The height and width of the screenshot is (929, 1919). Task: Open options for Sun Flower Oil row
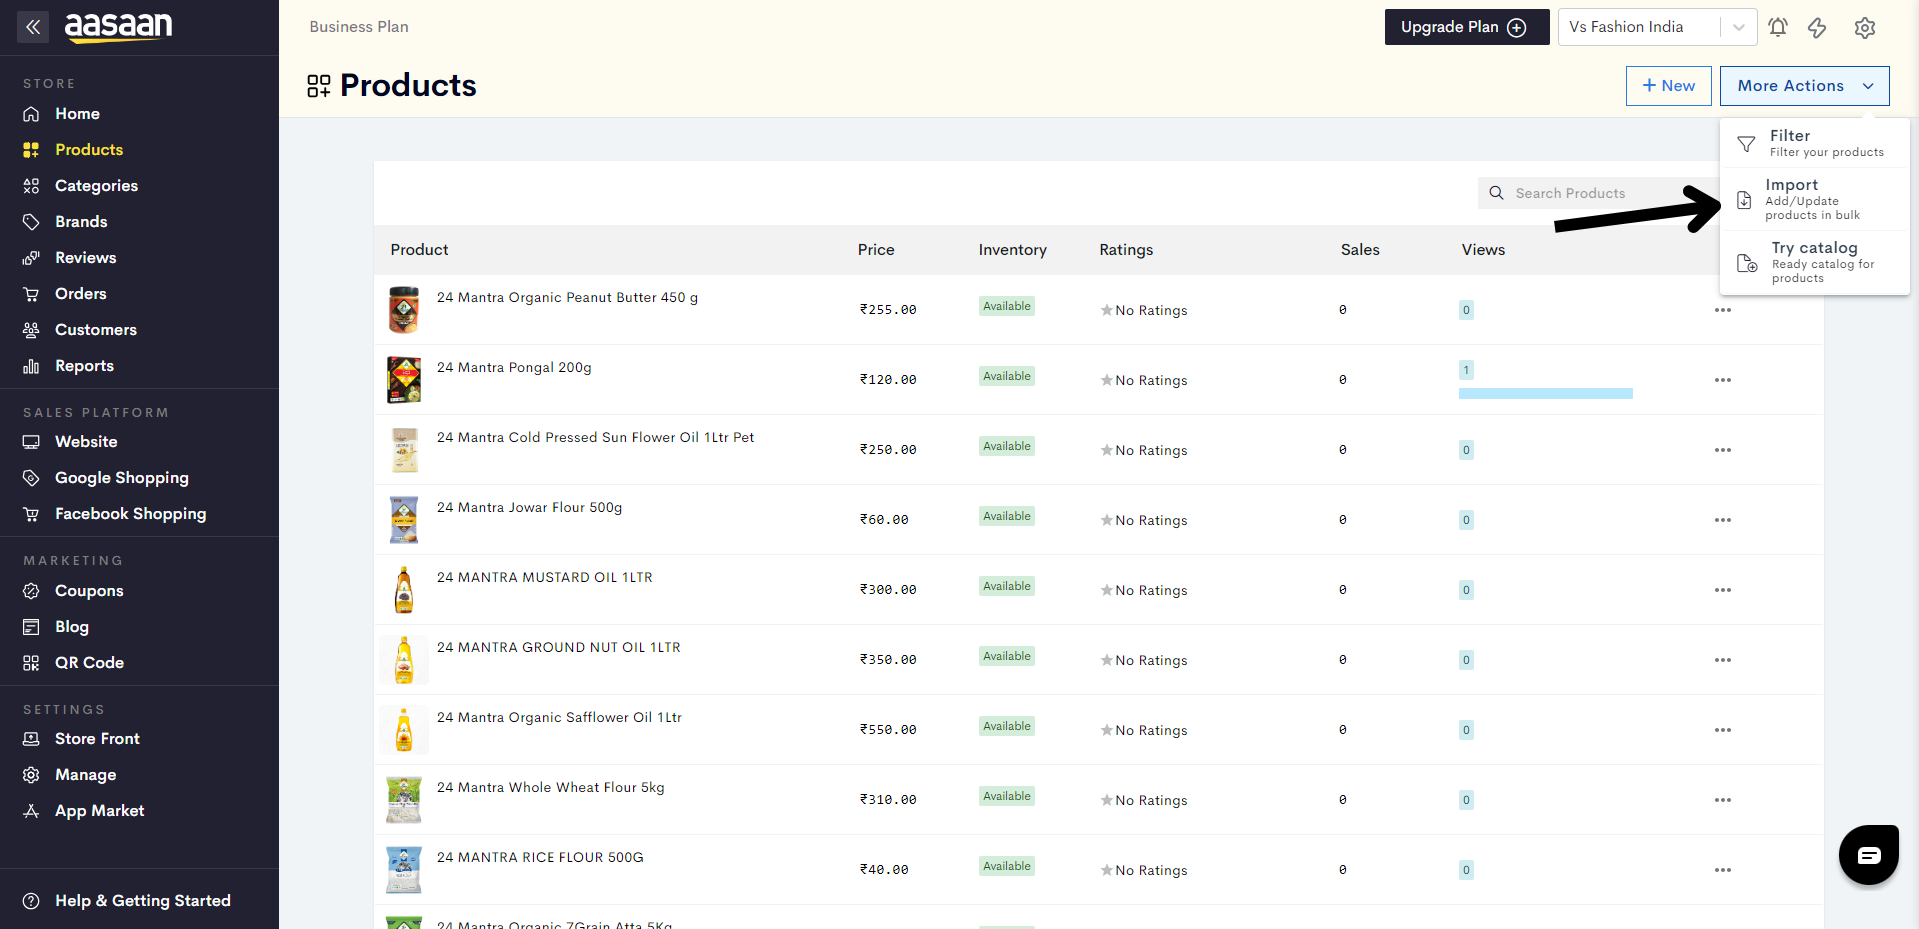pos(1722,450)
